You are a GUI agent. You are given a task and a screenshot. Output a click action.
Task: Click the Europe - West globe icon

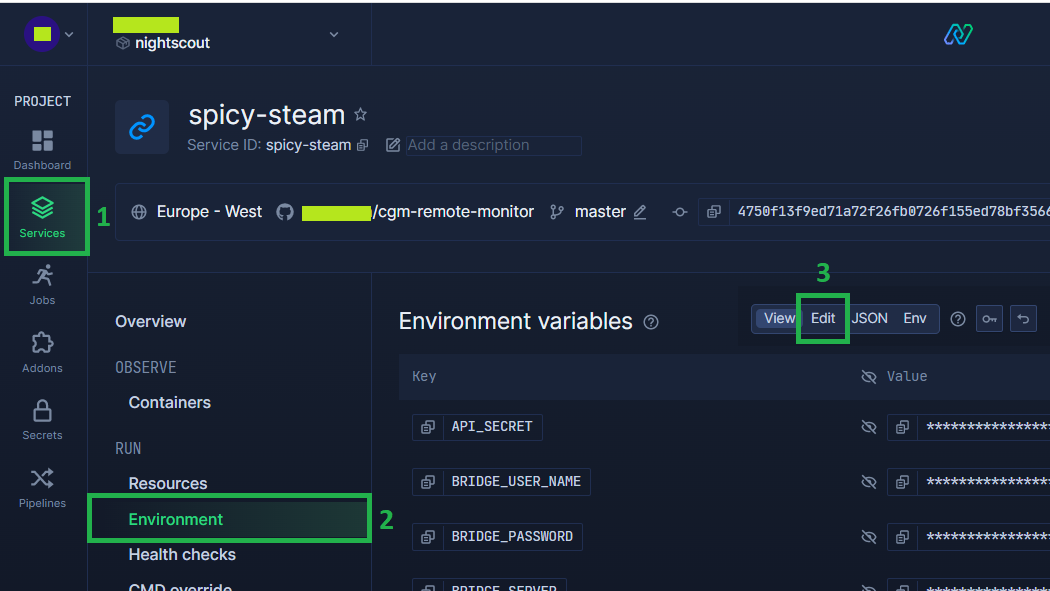point(139,212)
